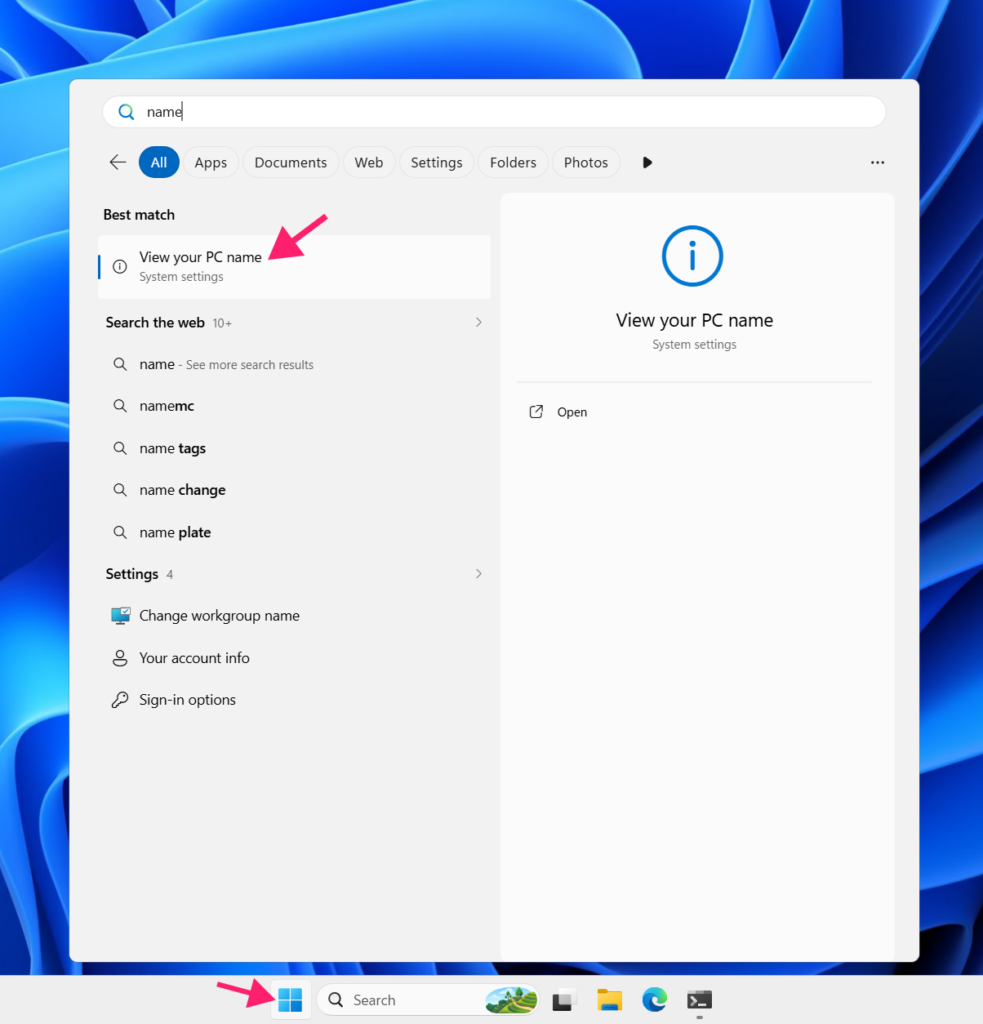
Task: Select the name plate web suggestion
Action: tap(294, 532)
